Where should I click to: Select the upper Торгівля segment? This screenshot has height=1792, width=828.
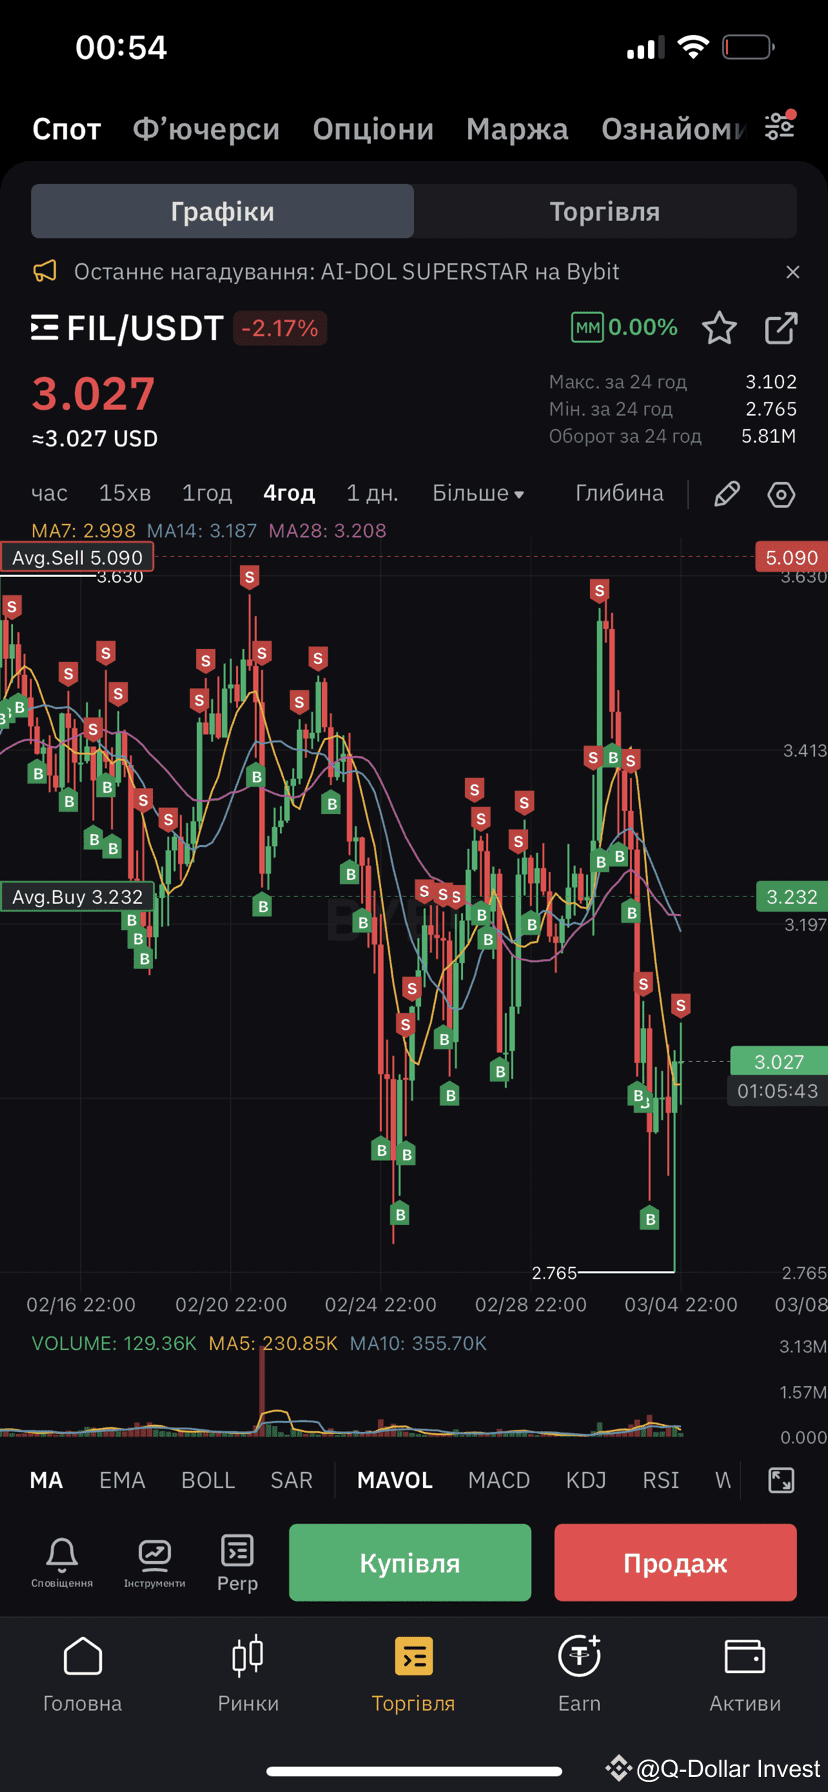tap(605, 211)
